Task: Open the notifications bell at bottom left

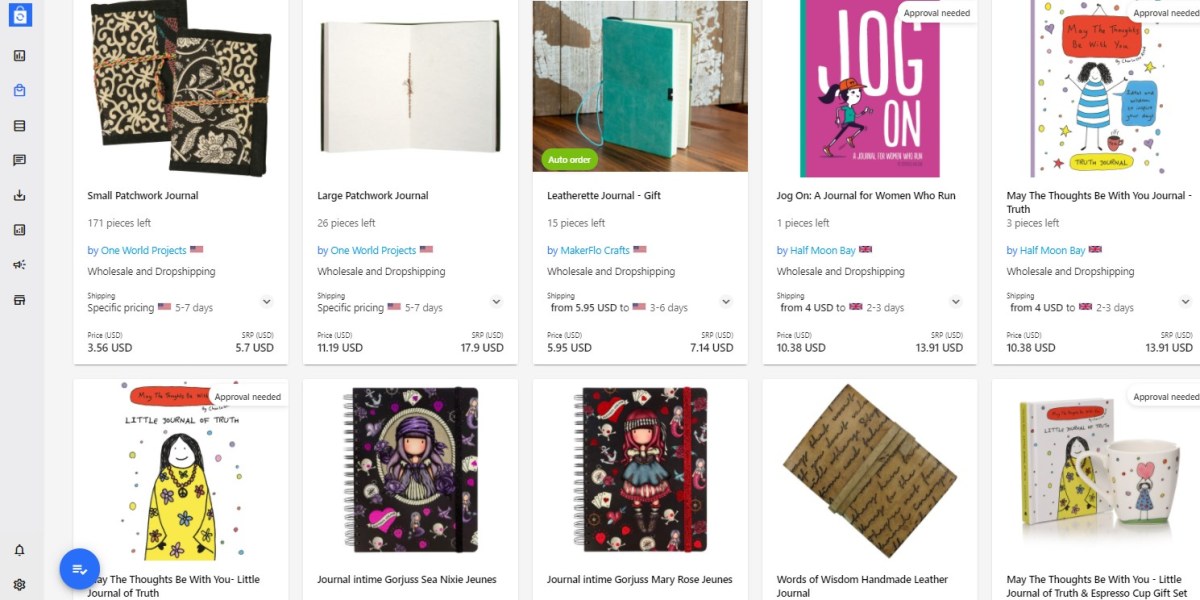Action: coord(20,549)
